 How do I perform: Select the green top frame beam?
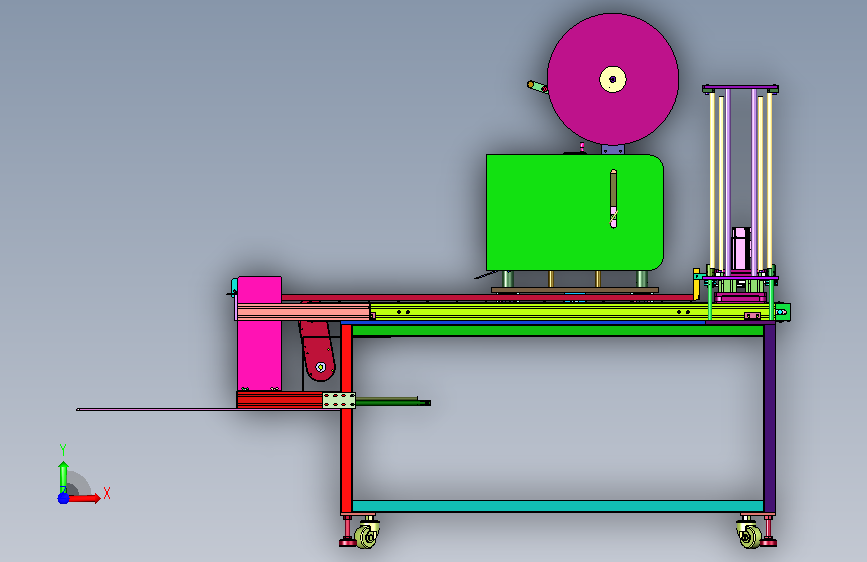coord(558,330)
